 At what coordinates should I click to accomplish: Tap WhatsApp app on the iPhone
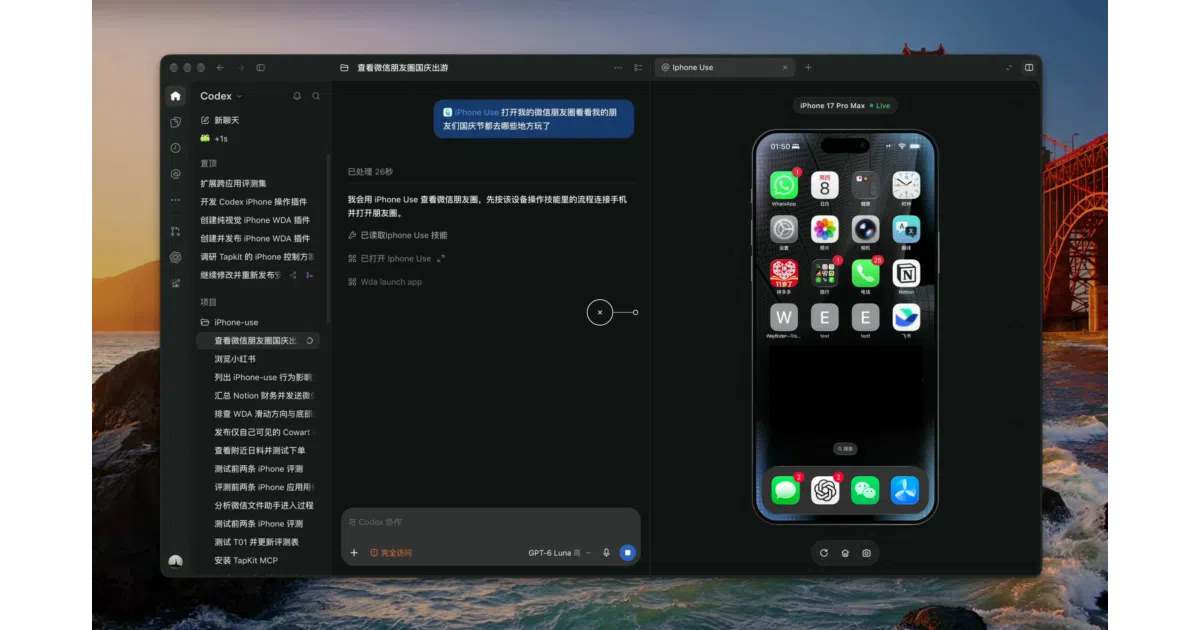[784, 185]
